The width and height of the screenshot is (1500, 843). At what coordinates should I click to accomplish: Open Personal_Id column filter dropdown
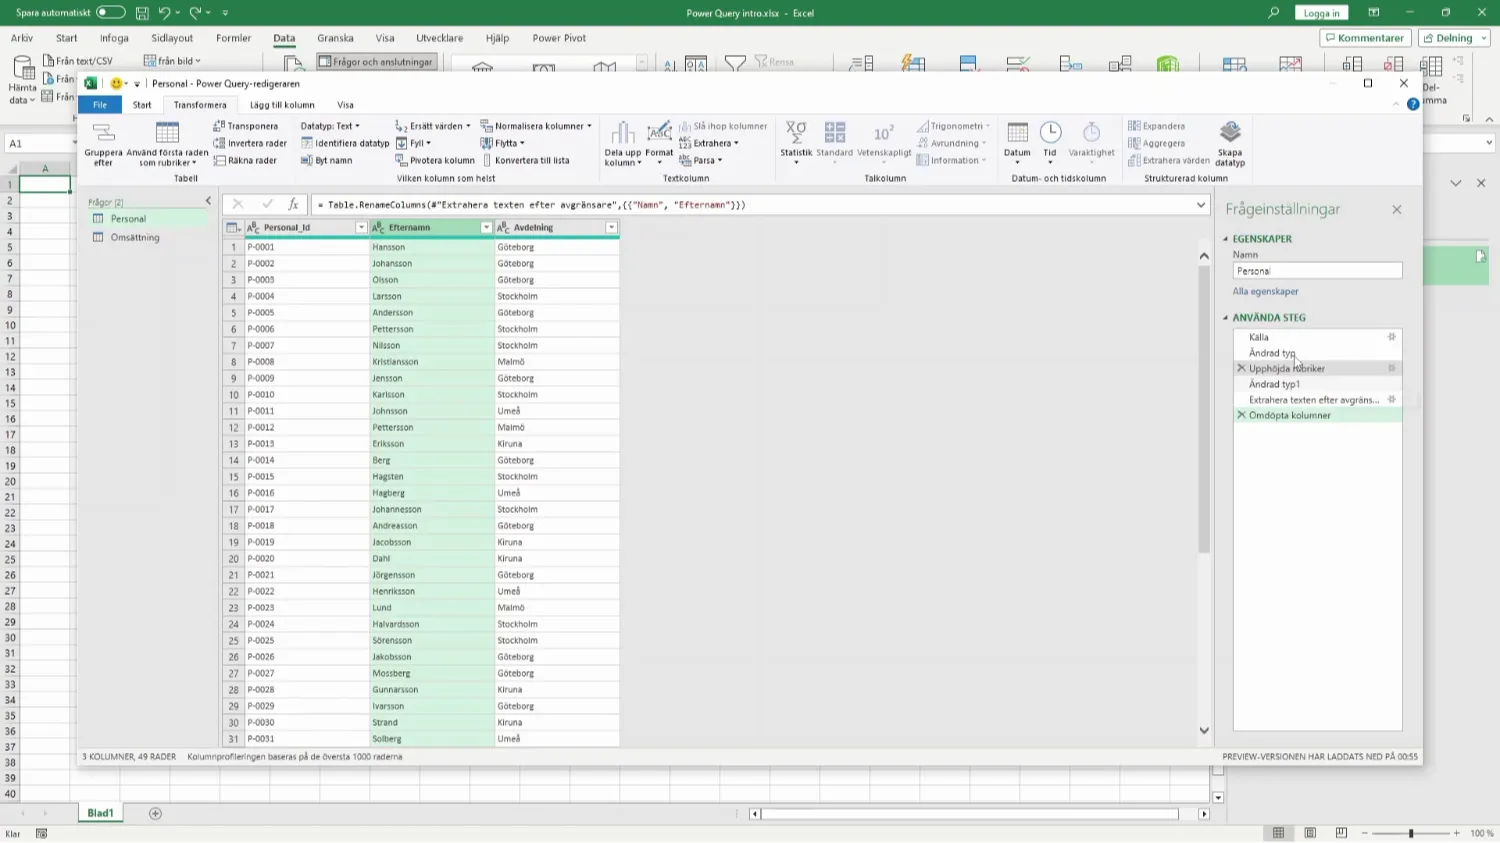[361, 228]
